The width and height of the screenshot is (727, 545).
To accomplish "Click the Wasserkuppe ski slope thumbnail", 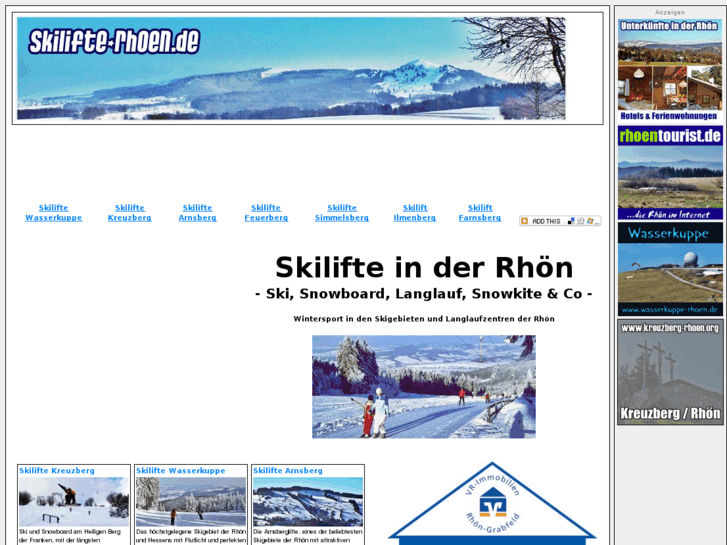I will coord(191,501).
